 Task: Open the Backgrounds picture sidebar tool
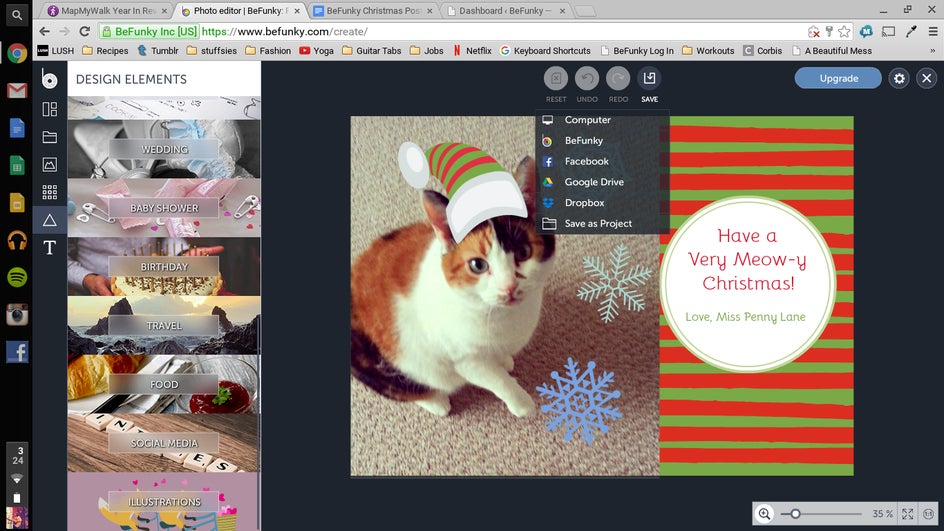(49, 164)
